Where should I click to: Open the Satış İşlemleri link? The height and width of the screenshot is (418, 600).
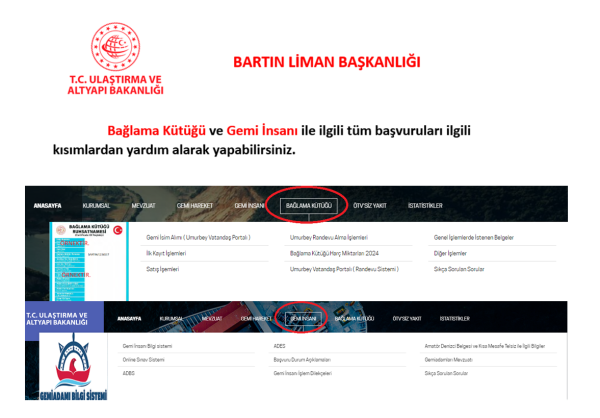coord(163,269)
